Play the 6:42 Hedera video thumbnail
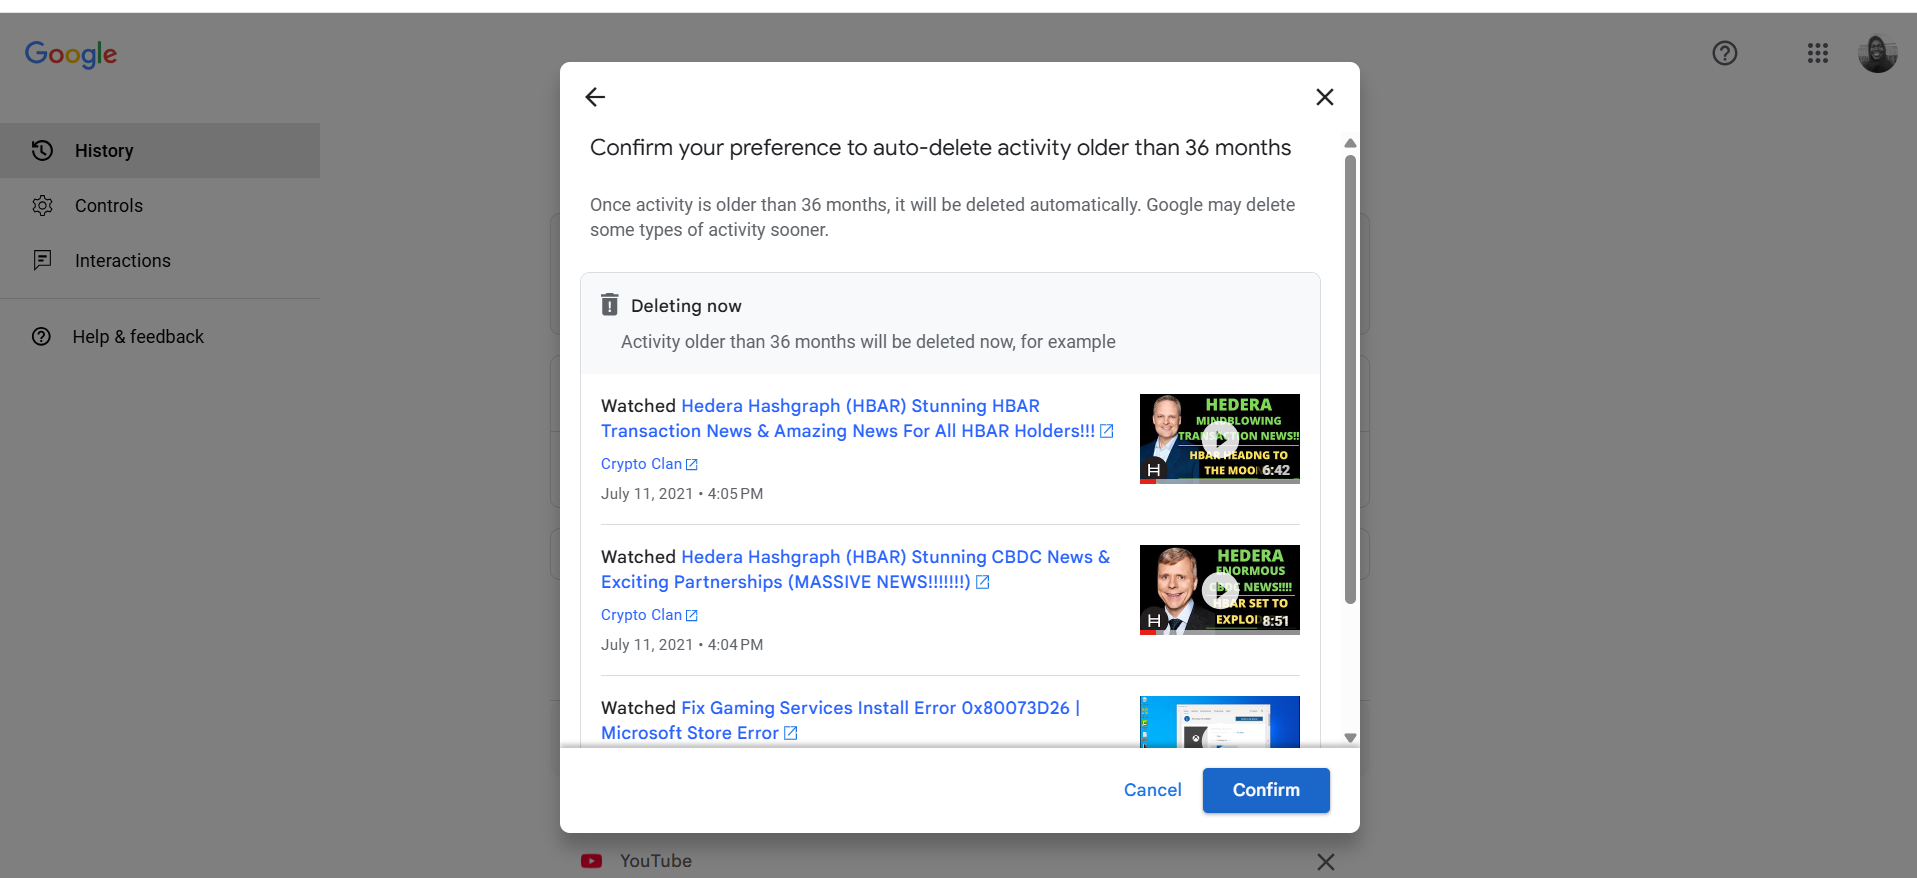 (1220, 439)
